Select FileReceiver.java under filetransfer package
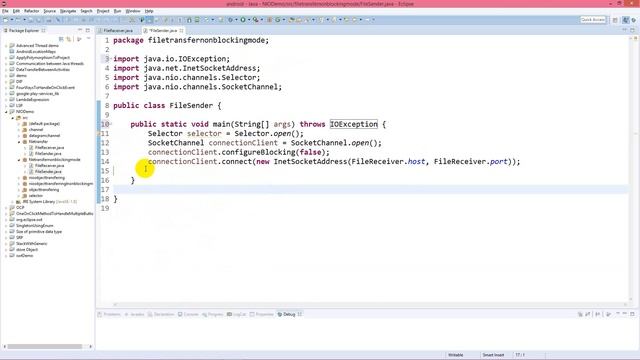Image resolution: width=640 pixels, height=360 pixels. (49, 147)
